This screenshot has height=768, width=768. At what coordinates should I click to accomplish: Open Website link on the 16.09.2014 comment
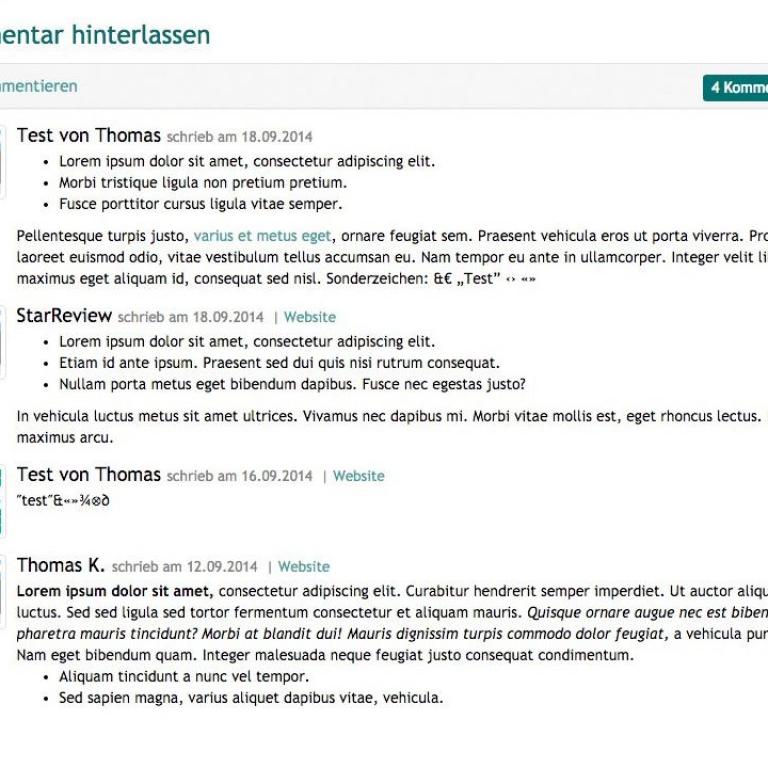click(x=359, y=476)
